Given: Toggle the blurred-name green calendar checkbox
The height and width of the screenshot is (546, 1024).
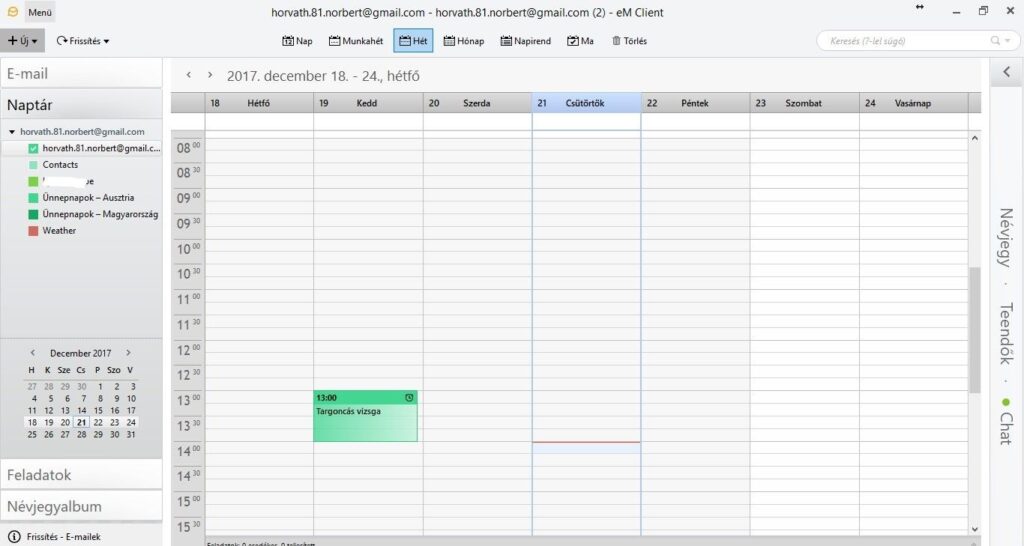Looking at the screenshot, I should (33, 181).
